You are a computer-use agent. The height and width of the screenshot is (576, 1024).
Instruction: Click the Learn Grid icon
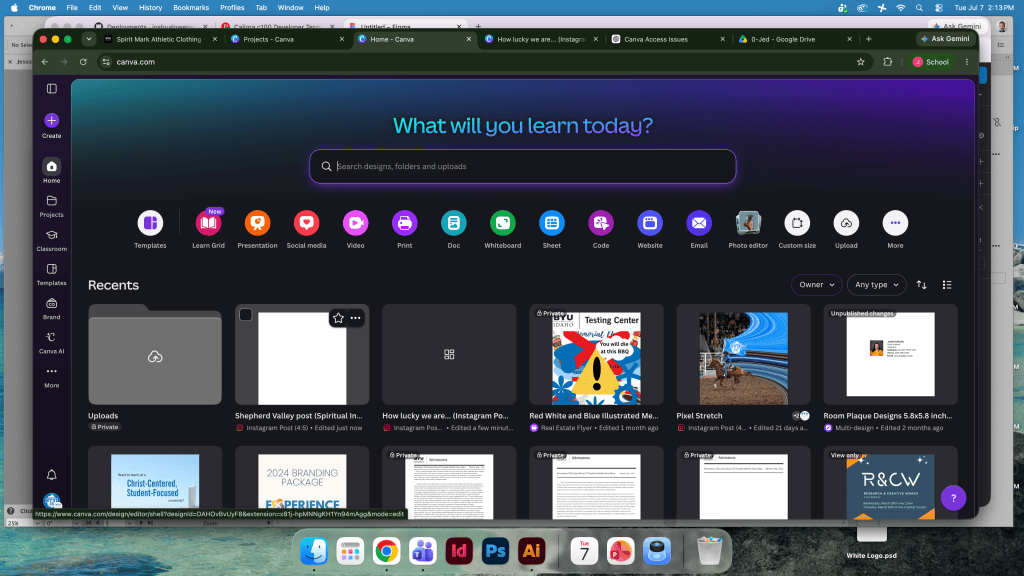[x=208, y=223]
